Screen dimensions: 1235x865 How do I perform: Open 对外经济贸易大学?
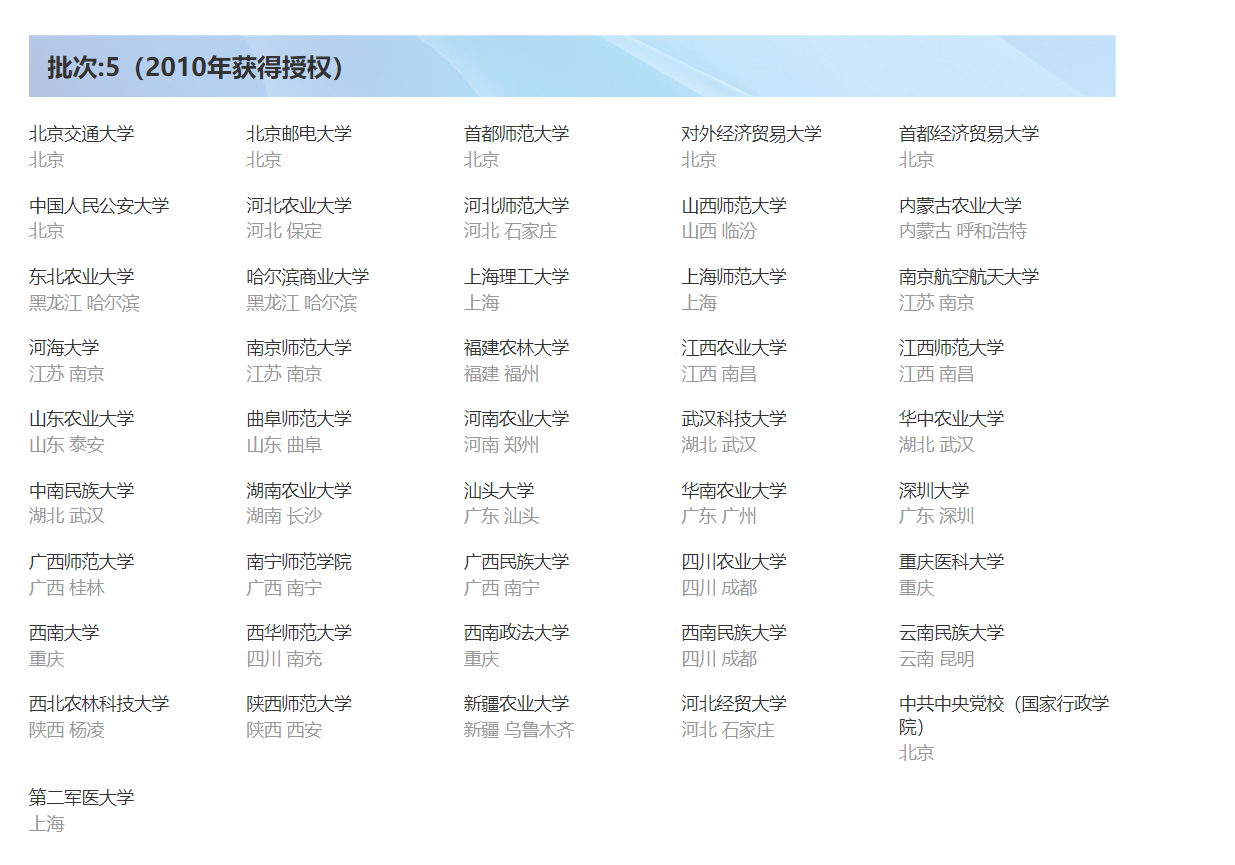[x=750, y=133]
